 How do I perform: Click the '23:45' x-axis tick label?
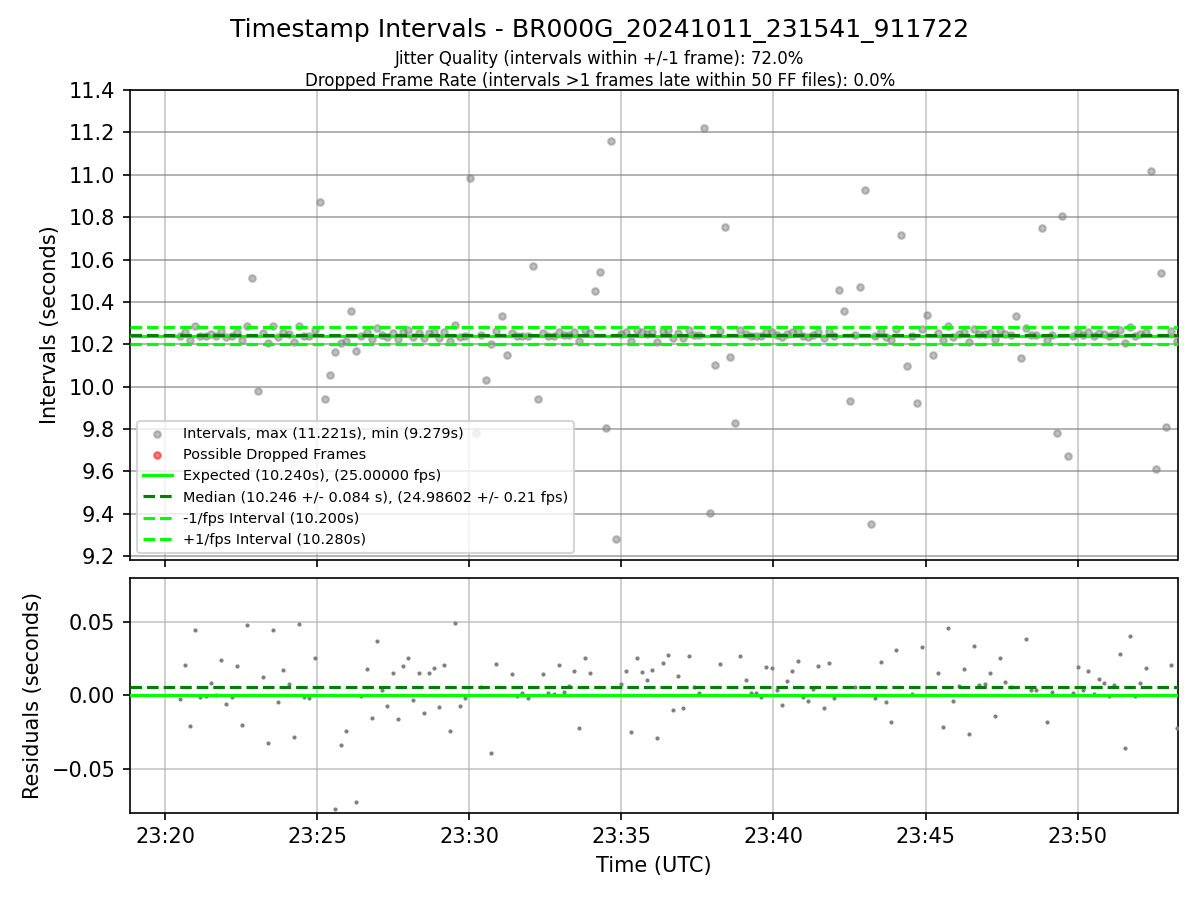pyautogui.click(x=925, y=833)
